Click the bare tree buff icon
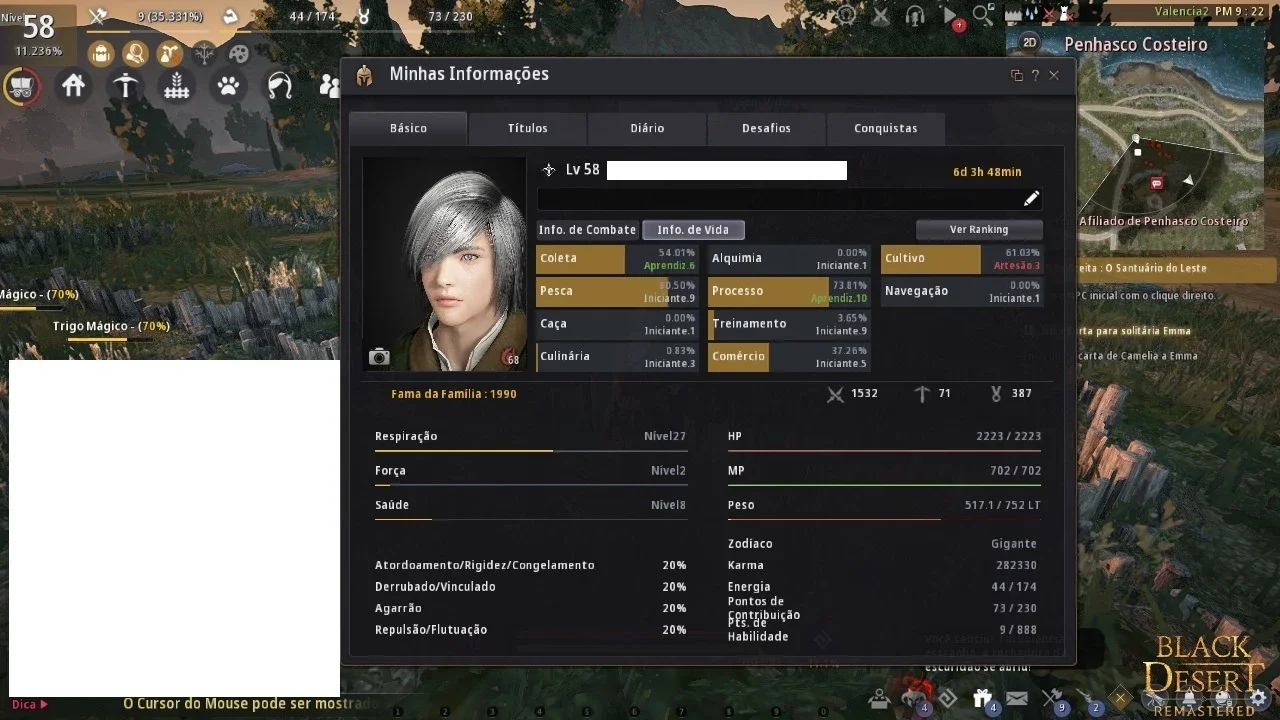This screenshot has height=720, width=1280. (x=204, y=53)
